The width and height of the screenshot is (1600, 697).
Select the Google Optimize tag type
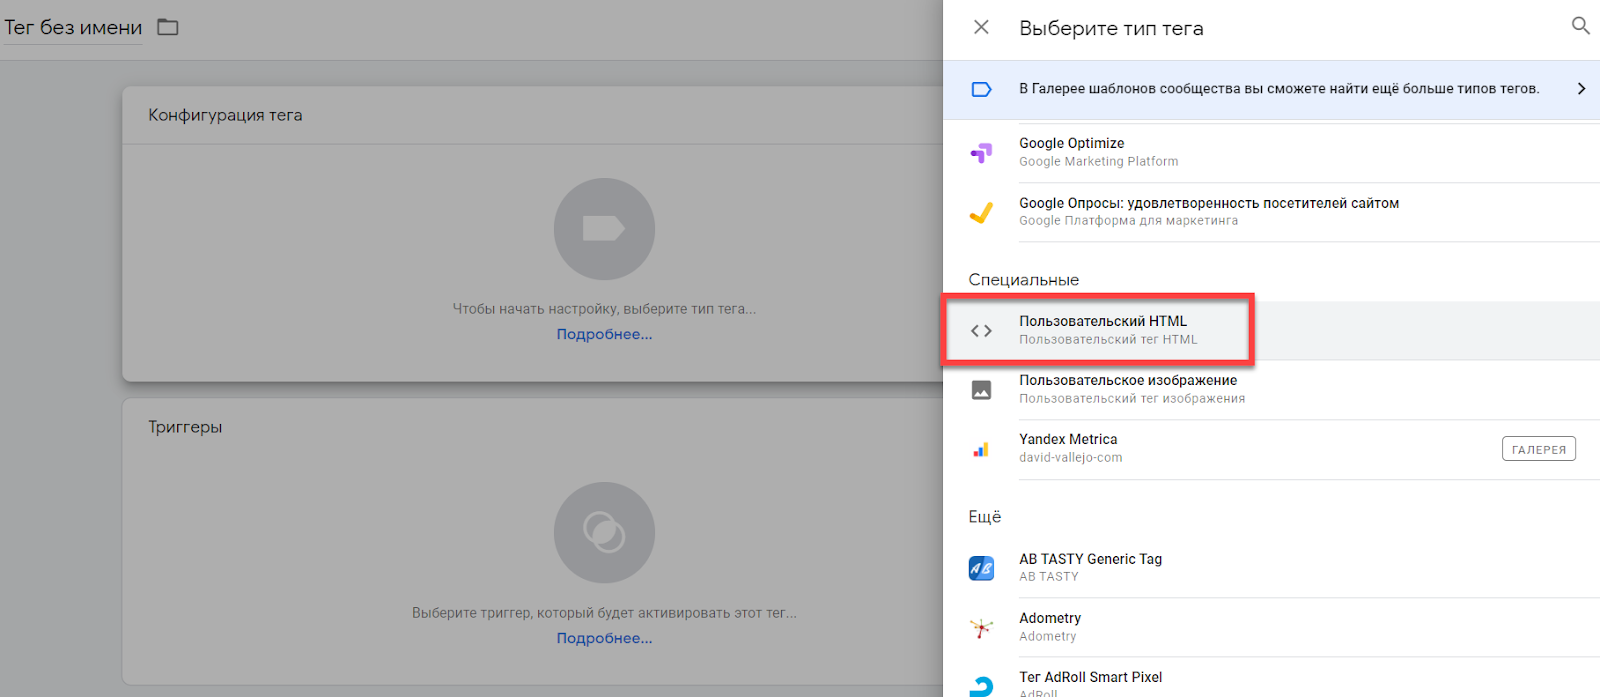click(1271, 153)
